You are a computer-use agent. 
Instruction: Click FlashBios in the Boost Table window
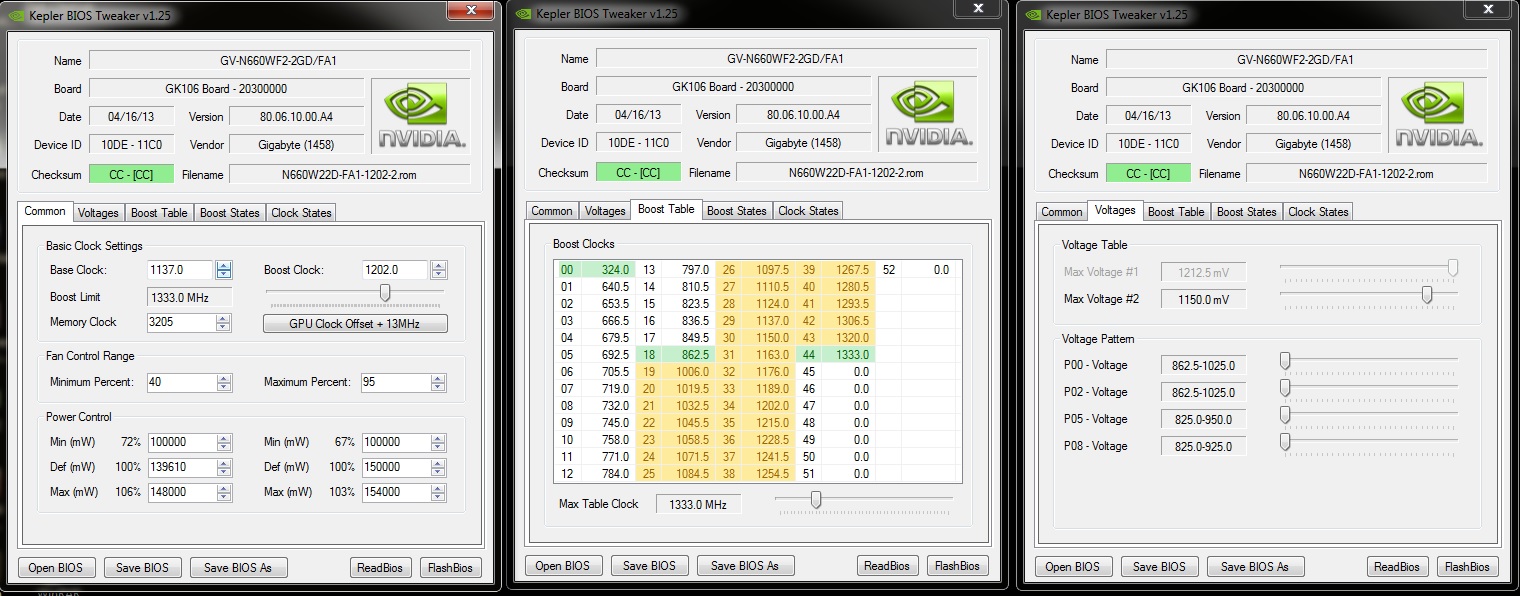point(957,566)
